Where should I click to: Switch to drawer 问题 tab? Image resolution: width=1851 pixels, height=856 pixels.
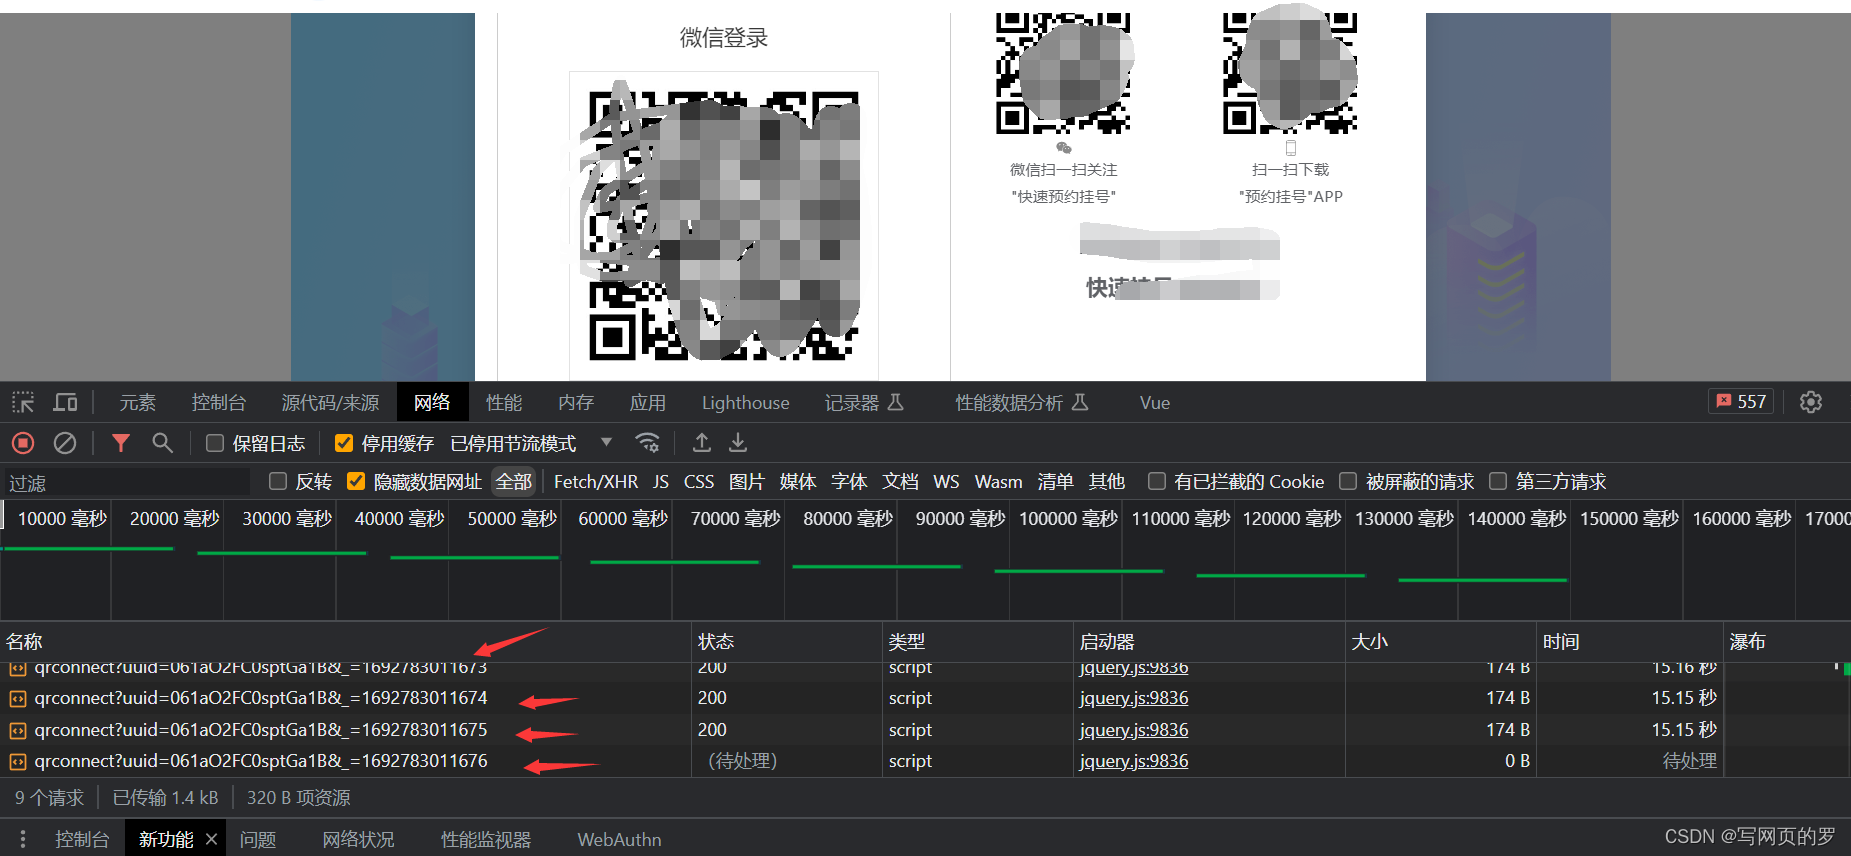coord(258,839)
